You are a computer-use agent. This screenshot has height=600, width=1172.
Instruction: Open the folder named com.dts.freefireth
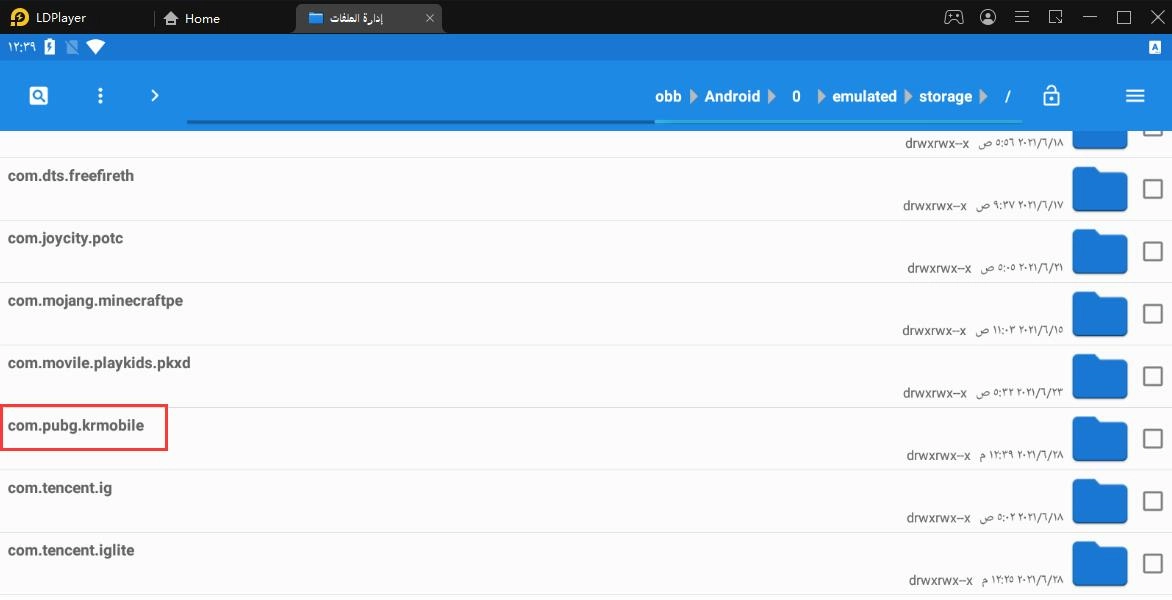71,176
